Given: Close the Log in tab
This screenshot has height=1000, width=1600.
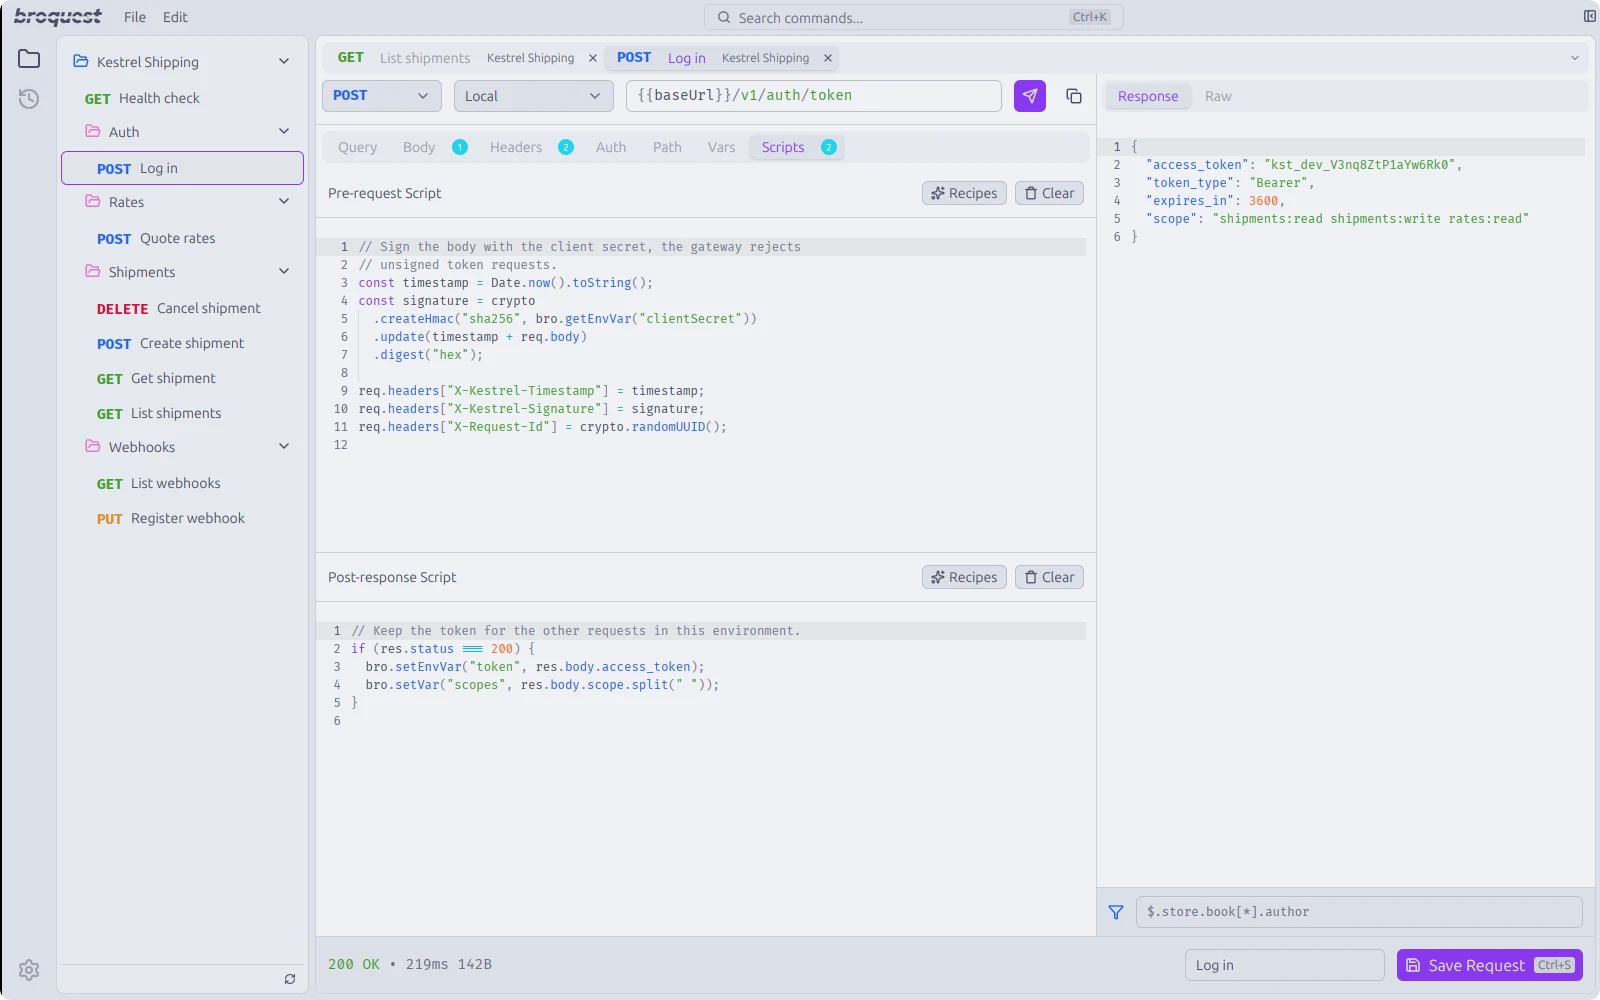Looking at the screenshot, I should (828, 58).
